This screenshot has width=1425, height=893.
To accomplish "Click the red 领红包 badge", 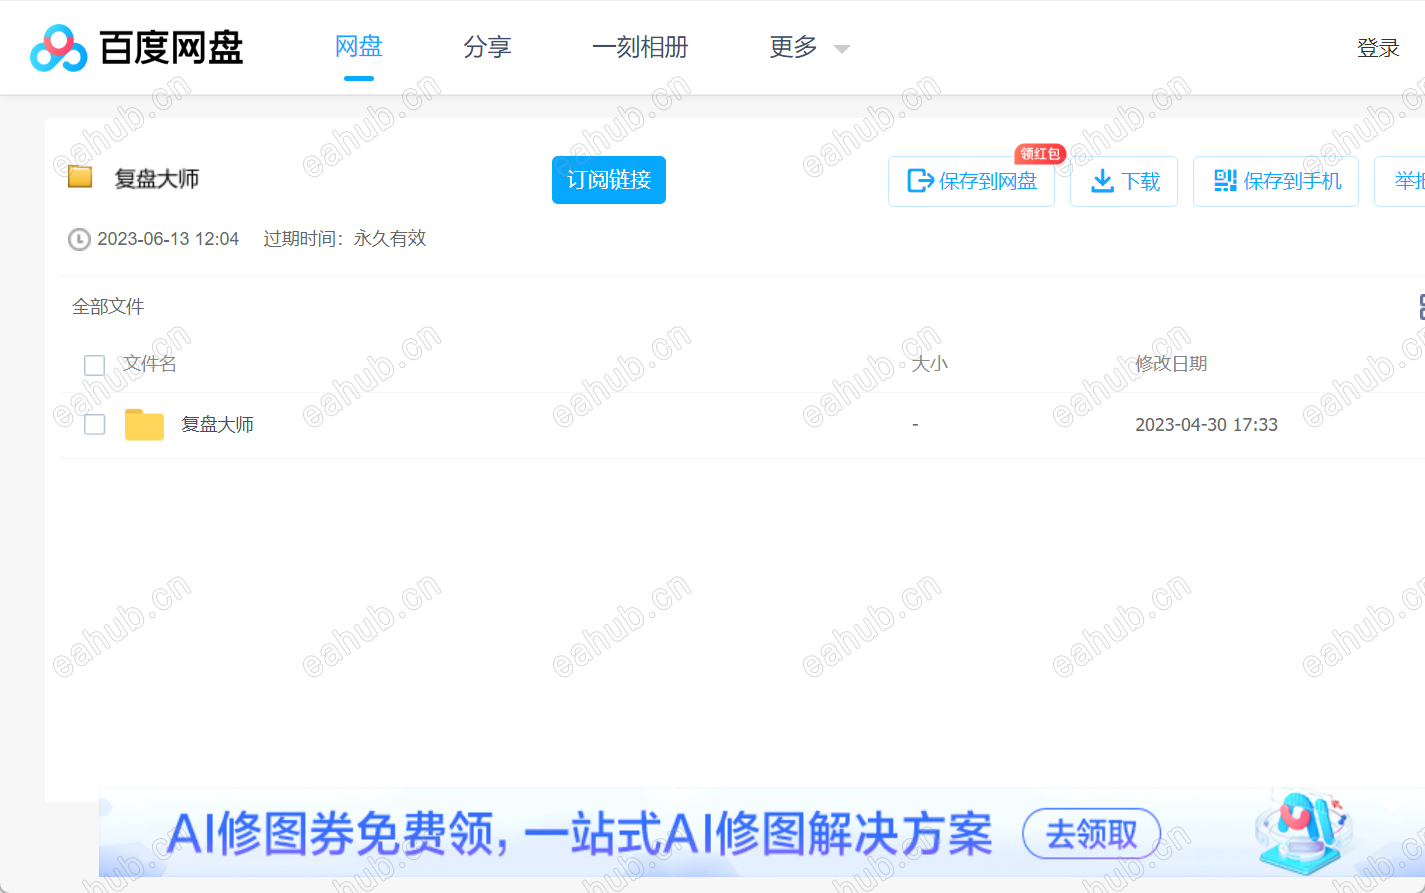I will click(1040, 154).
